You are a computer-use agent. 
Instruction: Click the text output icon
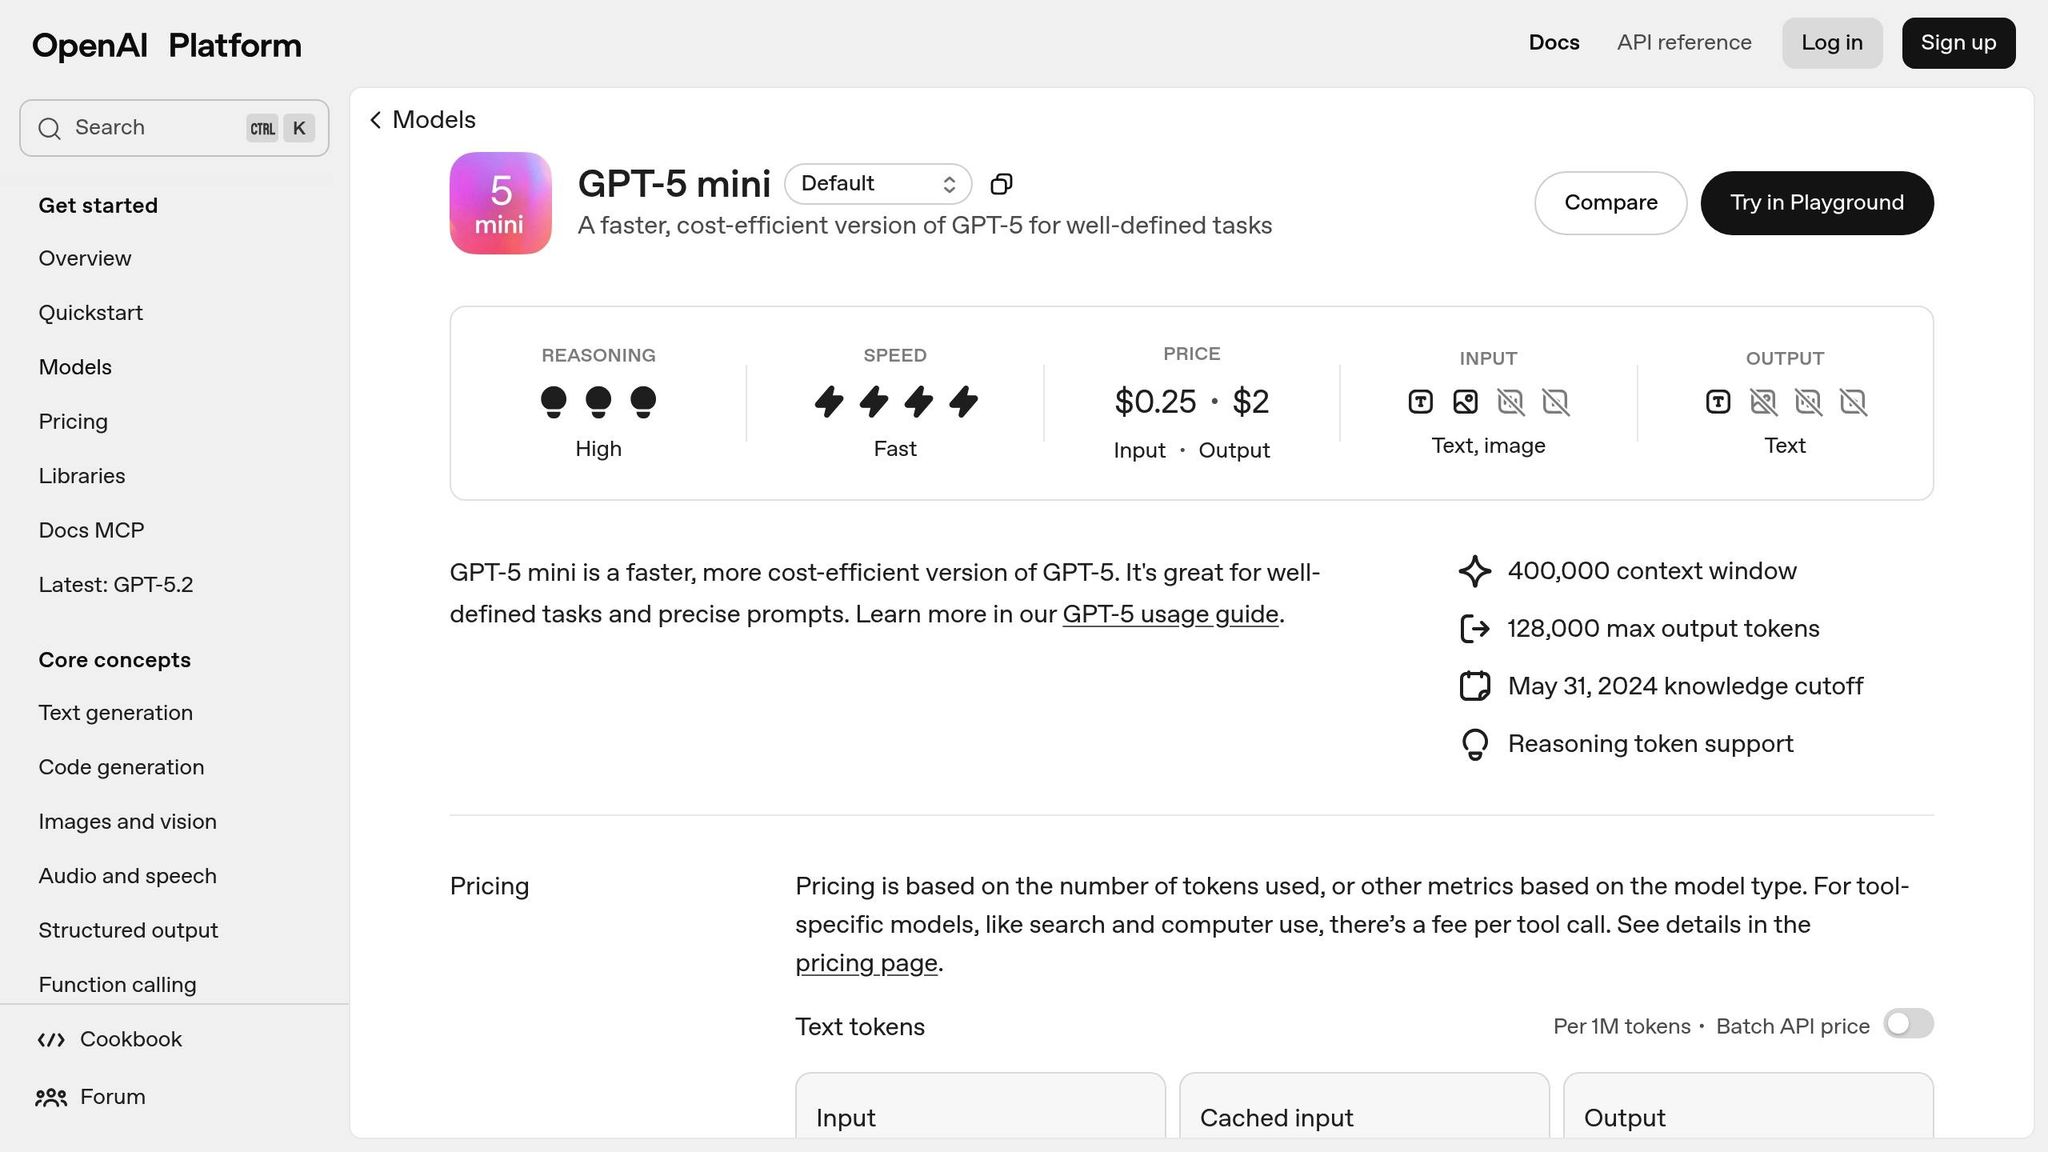point(1718,402)
